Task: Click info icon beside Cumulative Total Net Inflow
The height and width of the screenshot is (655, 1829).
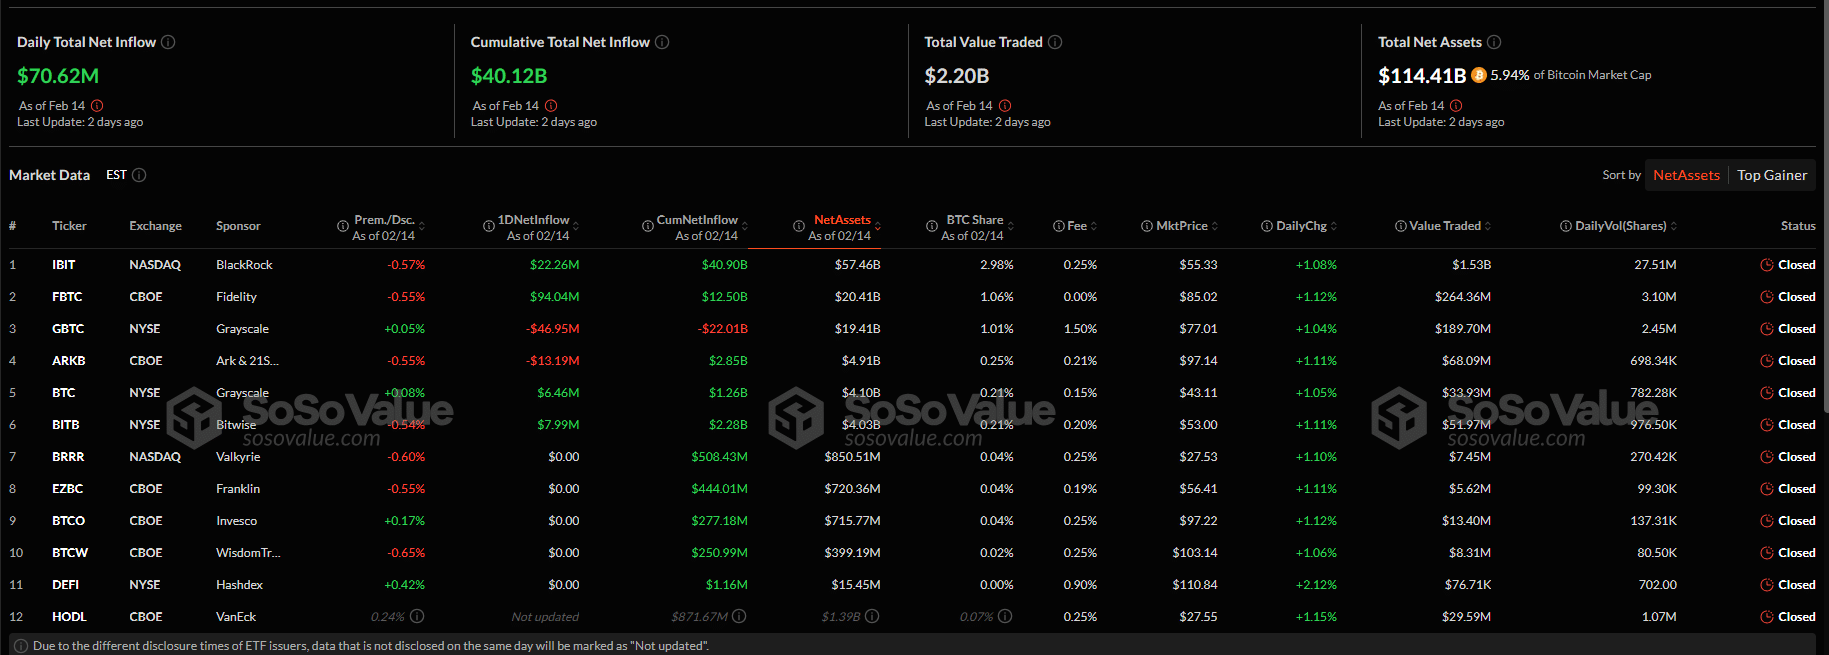Action: pos(662,42)
